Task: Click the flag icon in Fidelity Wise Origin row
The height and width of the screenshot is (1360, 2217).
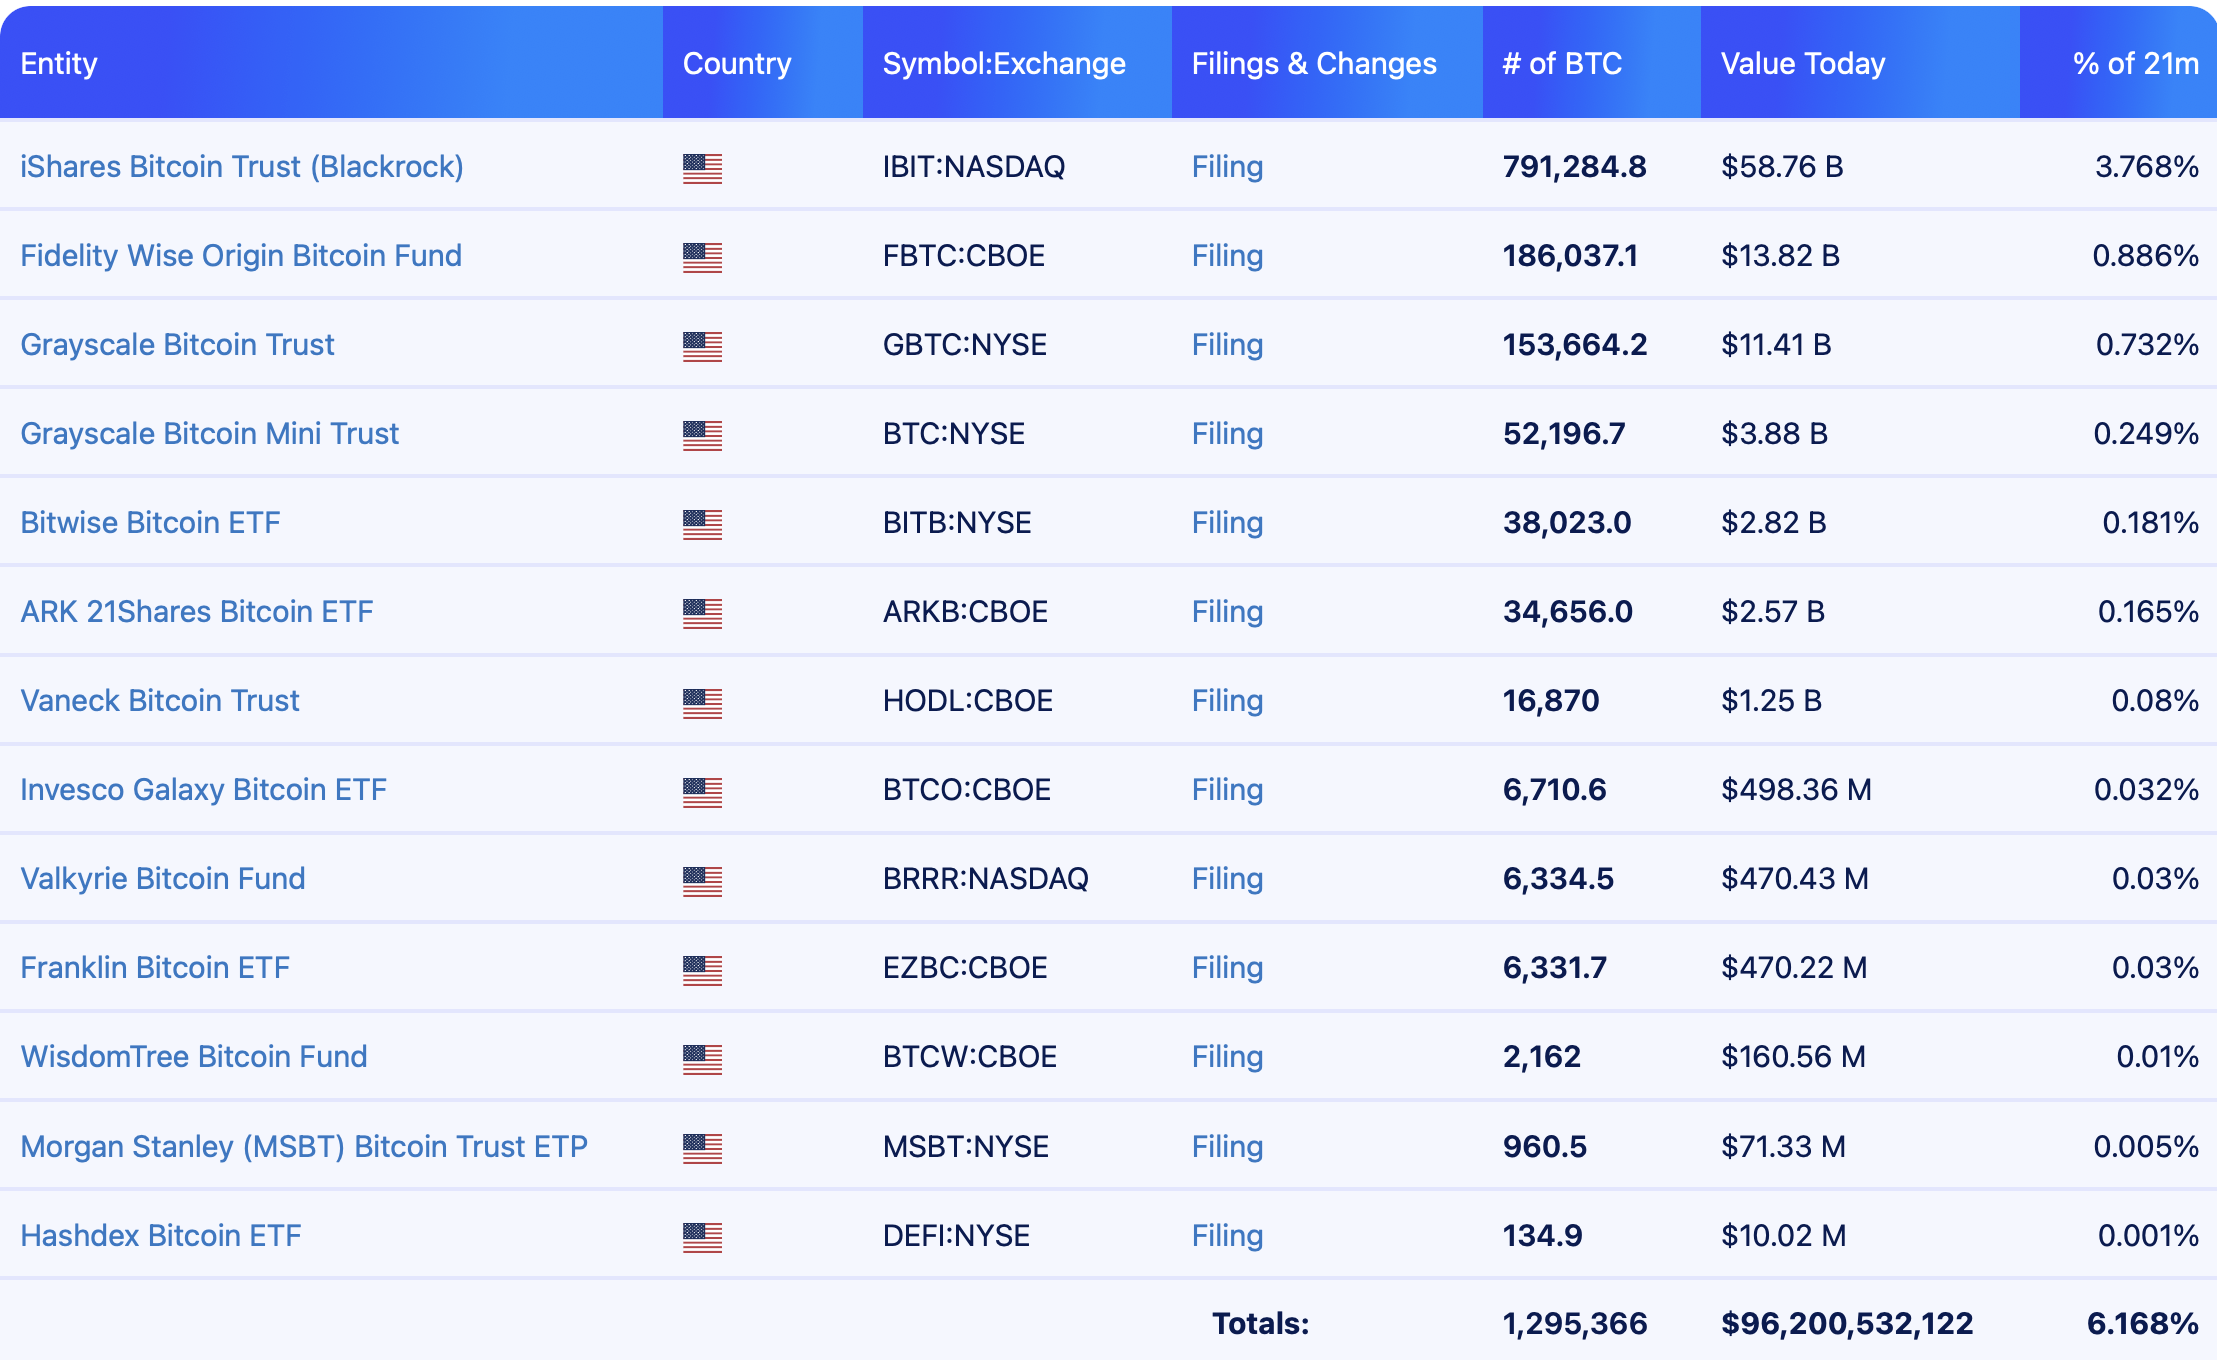Action: 702,257
